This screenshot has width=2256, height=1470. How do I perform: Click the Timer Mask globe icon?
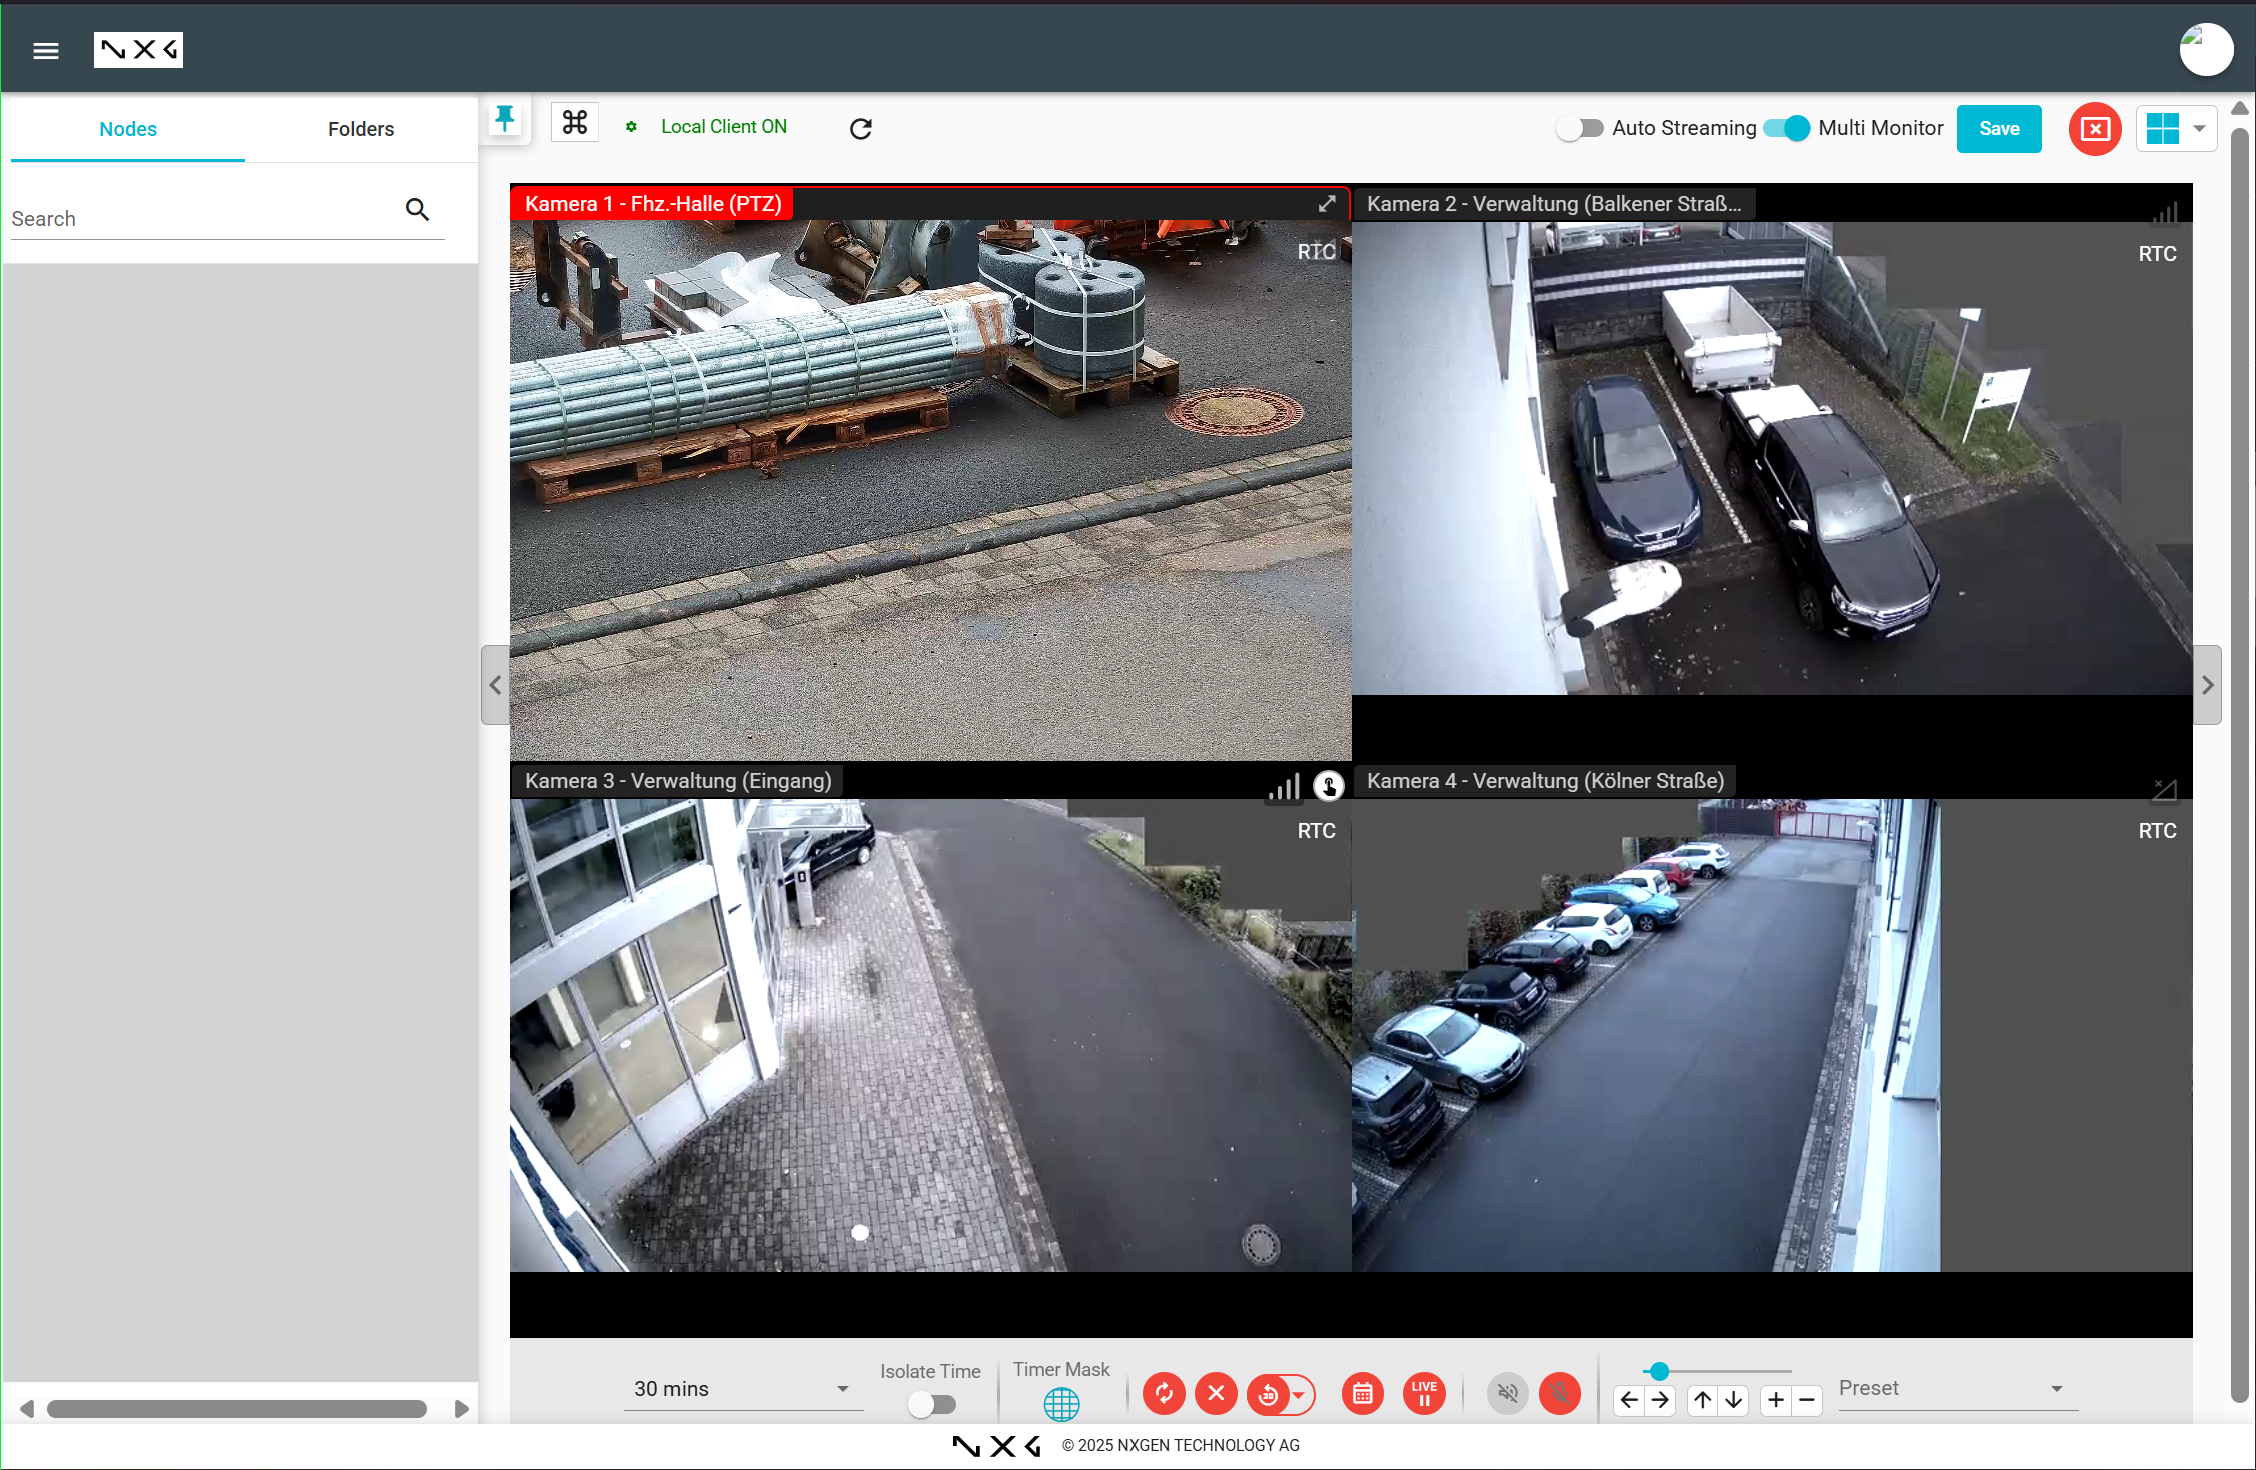click(x=1061, y=1404)
